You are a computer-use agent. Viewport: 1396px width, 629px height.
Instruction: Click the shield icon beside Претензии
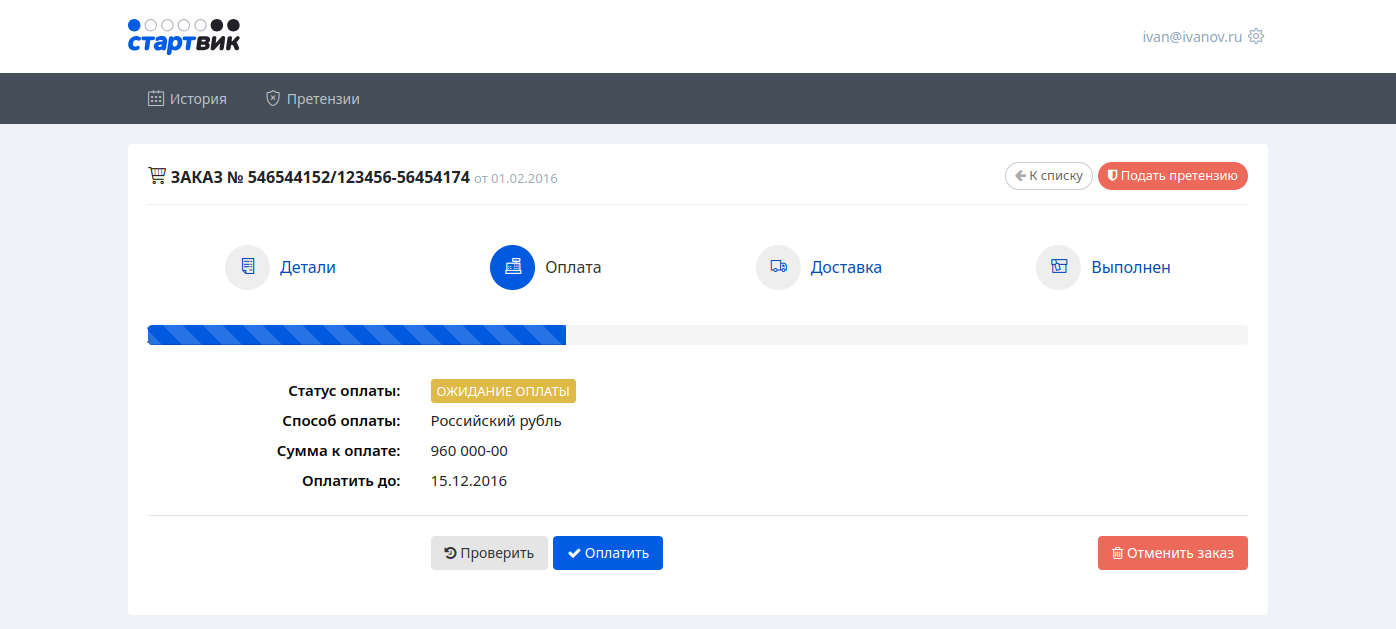pos(272,99)
